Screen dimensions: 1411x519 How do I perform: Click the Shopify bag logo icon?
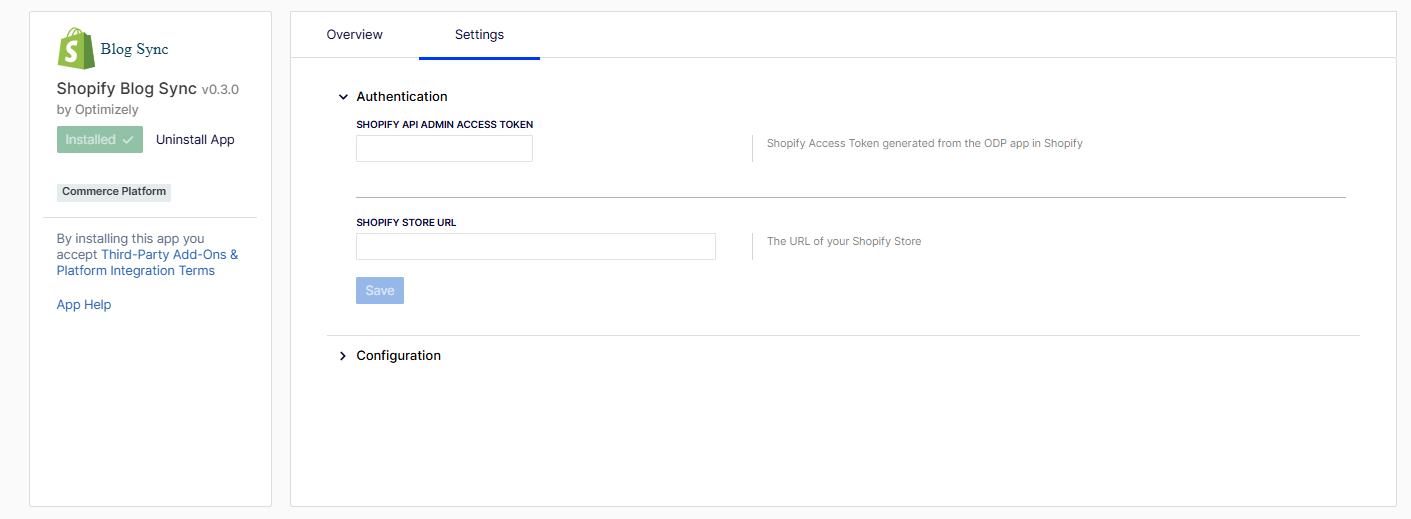point(75,49)
